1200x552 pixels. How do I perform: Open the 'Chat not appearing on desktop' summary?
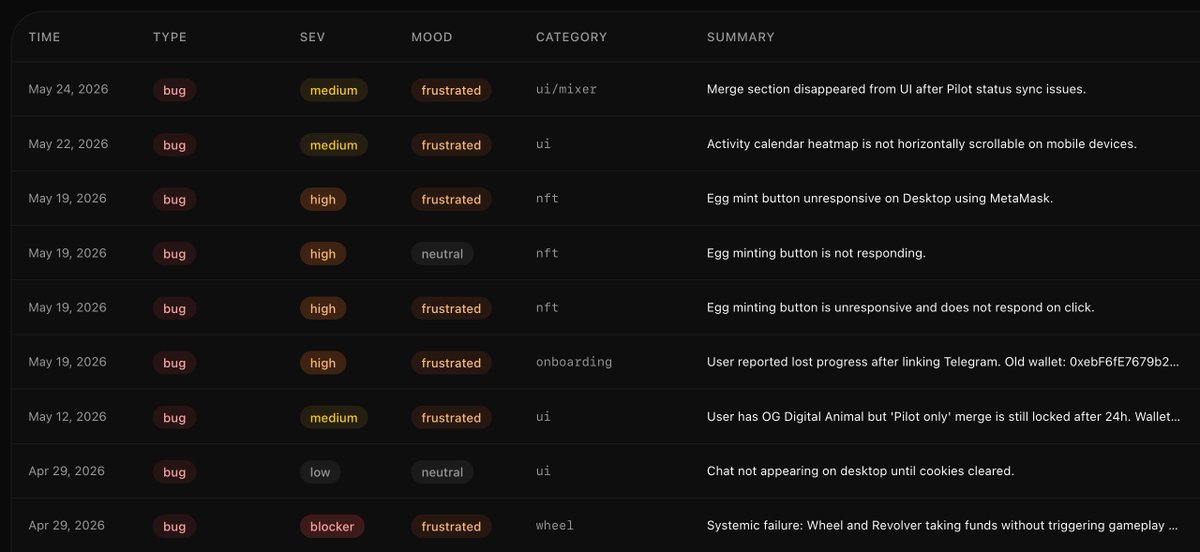[861, 472]
